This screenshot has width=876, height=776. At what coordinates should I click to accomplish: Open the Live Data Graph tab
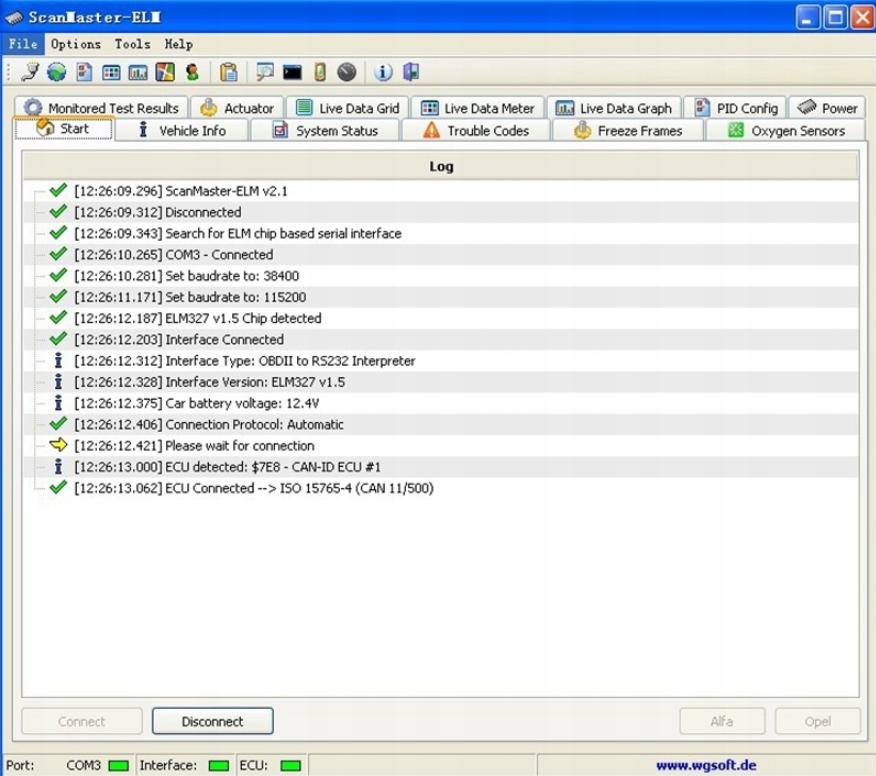click(613, 108)
